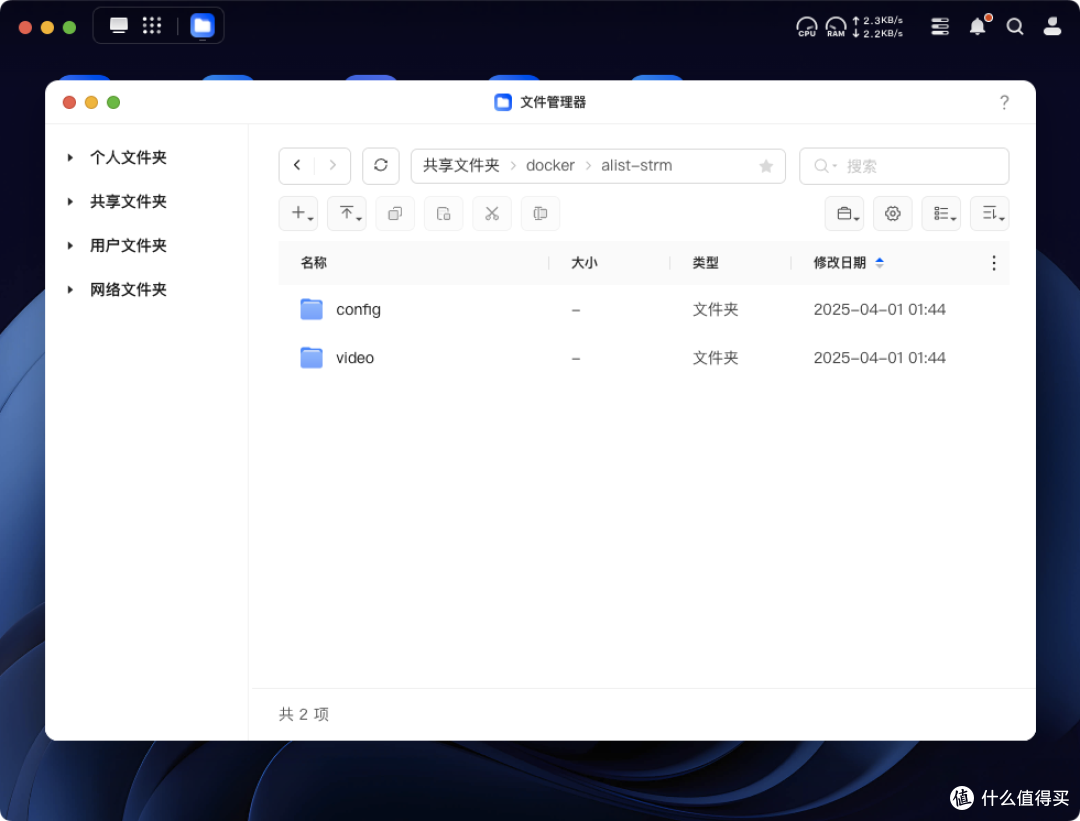
Task: Expand the 用户文件夹 tree node
Action: (70, 246)
